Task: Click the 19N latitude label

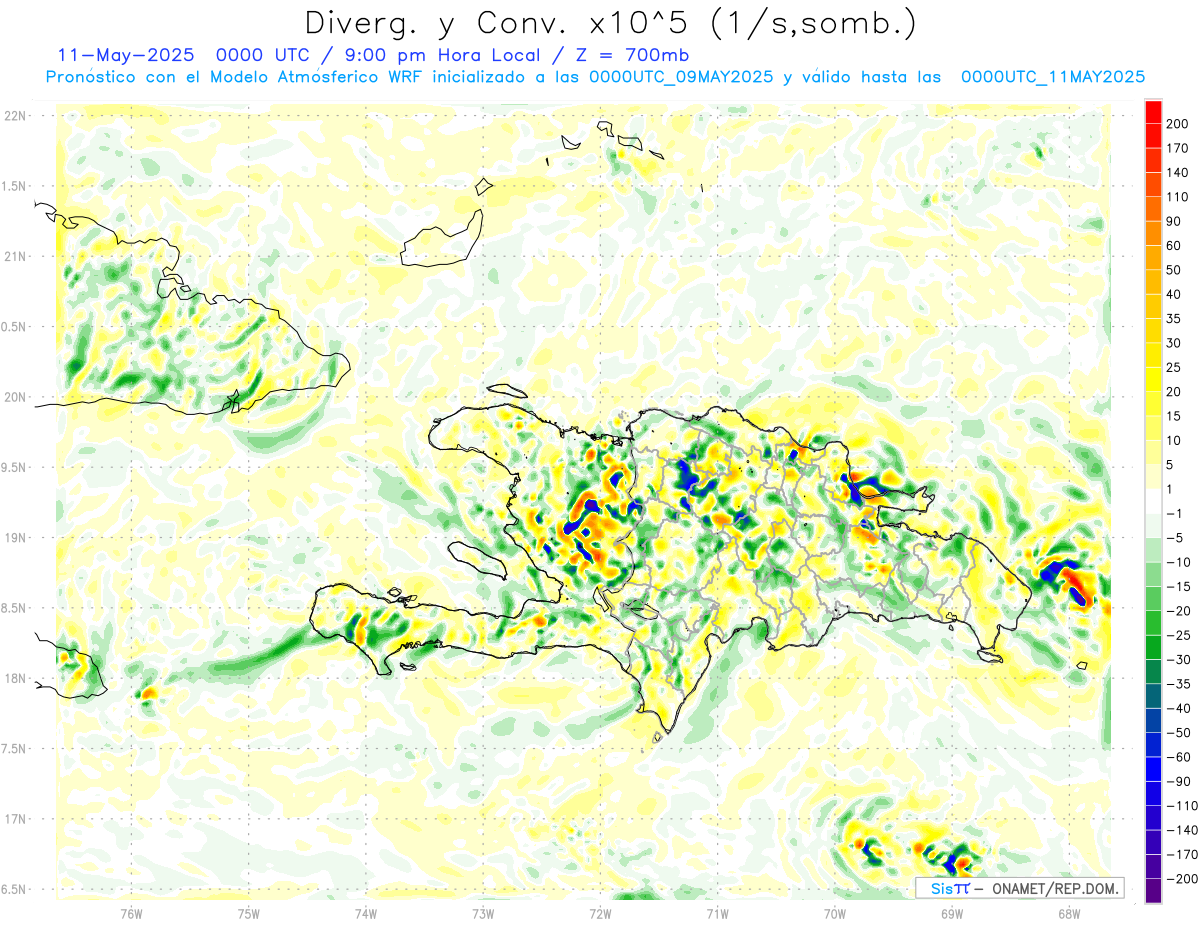Action: (15, 538)
